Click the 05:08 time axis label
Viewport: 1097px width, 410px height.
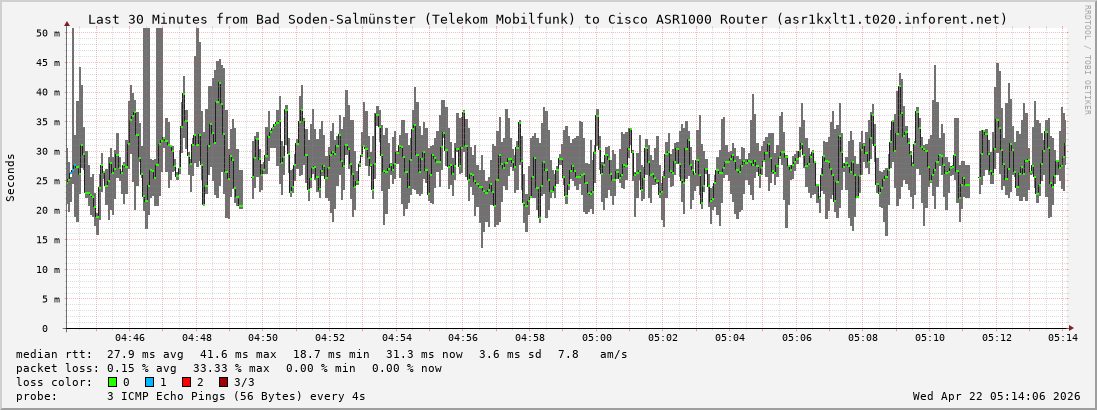pyautogui.click(x=863, y=338)
